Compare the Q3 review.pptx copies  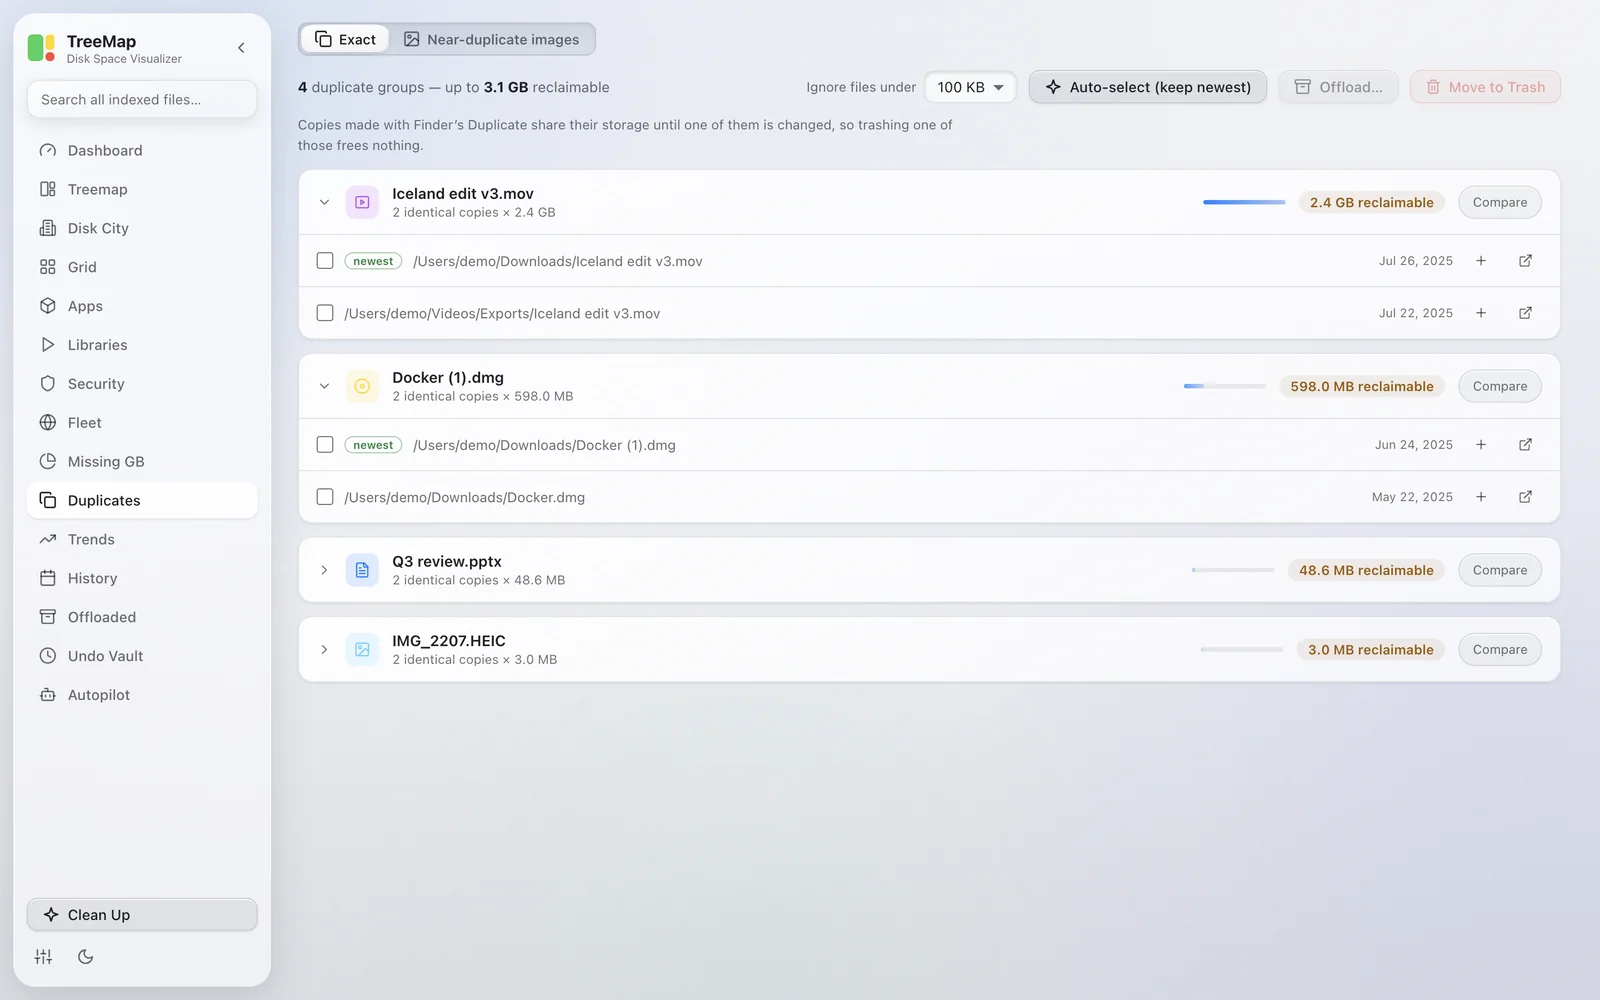click(1500, 570)
